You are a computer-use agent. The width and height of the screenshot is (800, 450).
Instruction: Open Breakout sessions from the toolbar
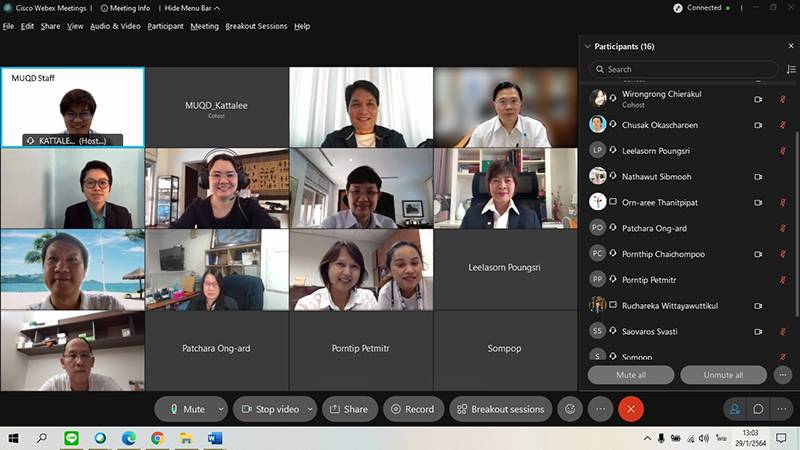pyautogui.click(x=500, y=409)
